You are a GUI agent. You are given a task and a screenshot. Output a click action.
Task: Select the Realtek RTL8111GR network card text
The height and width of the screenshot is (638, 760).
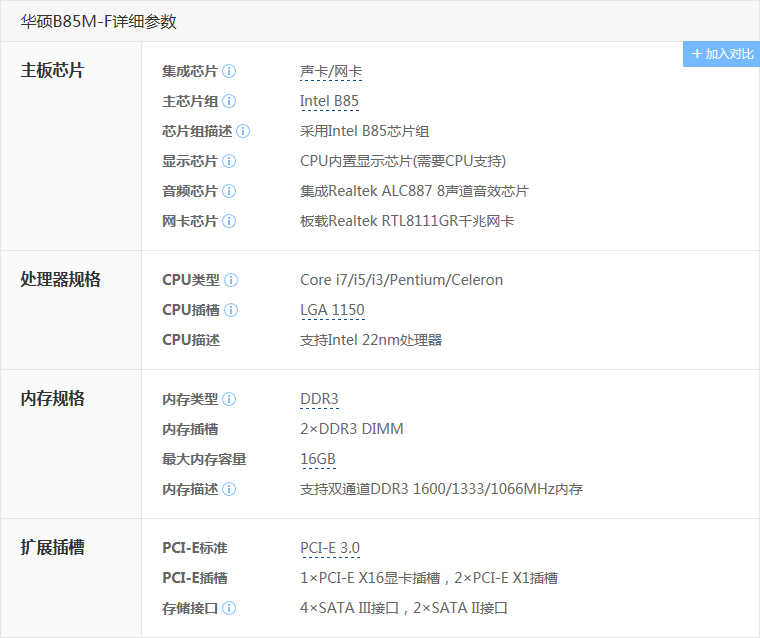click(407, 222)
